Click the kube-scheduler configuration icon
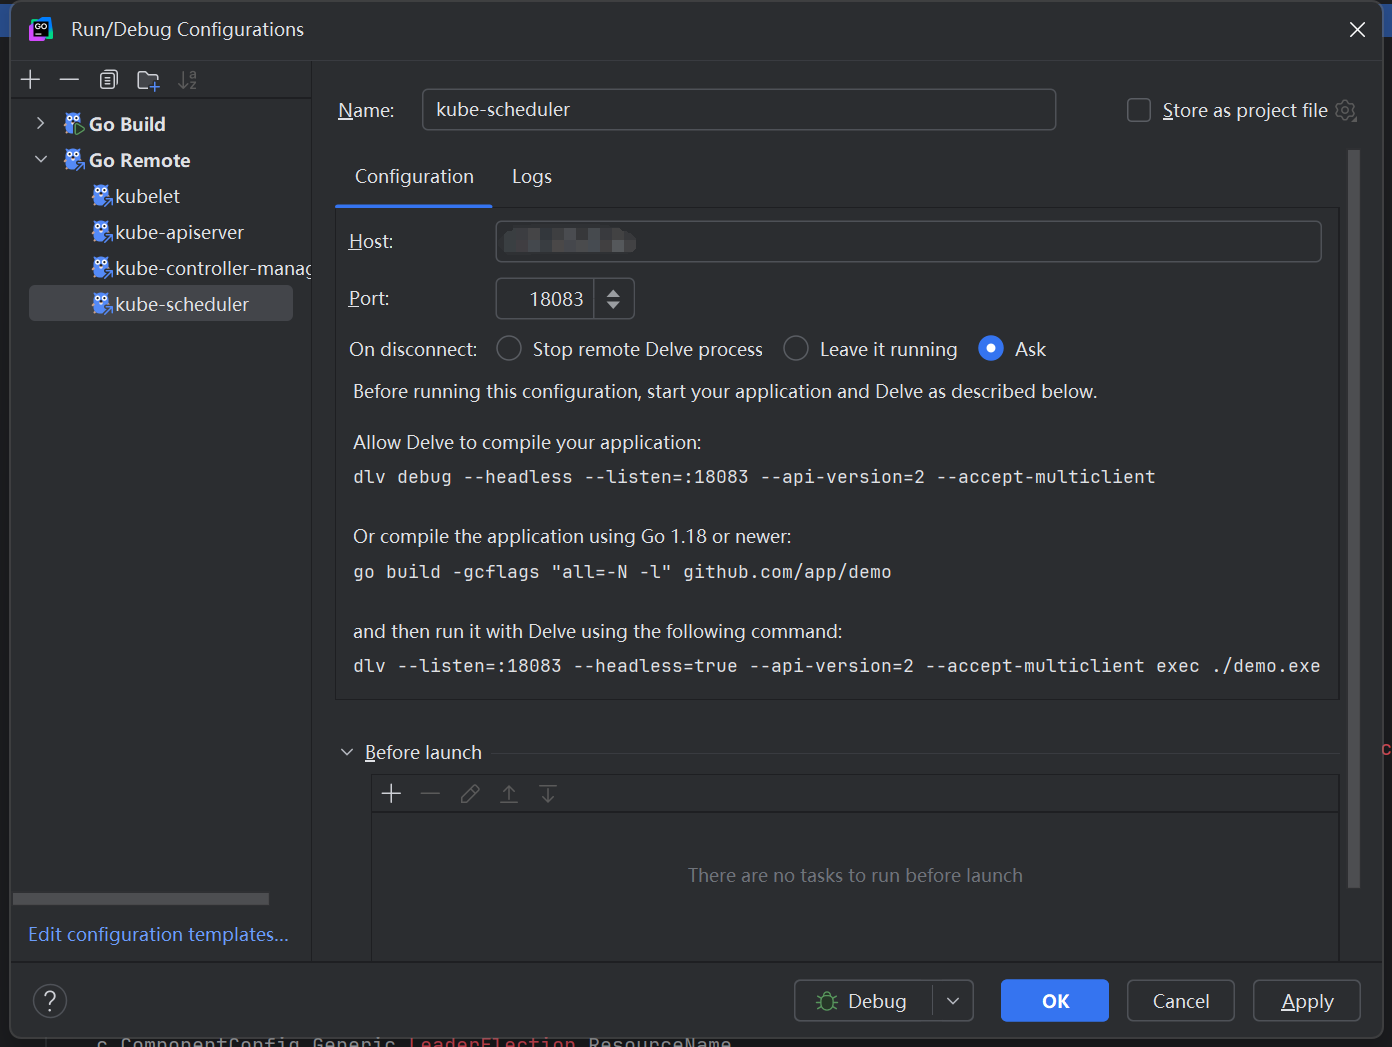 (x=102, y=304)
